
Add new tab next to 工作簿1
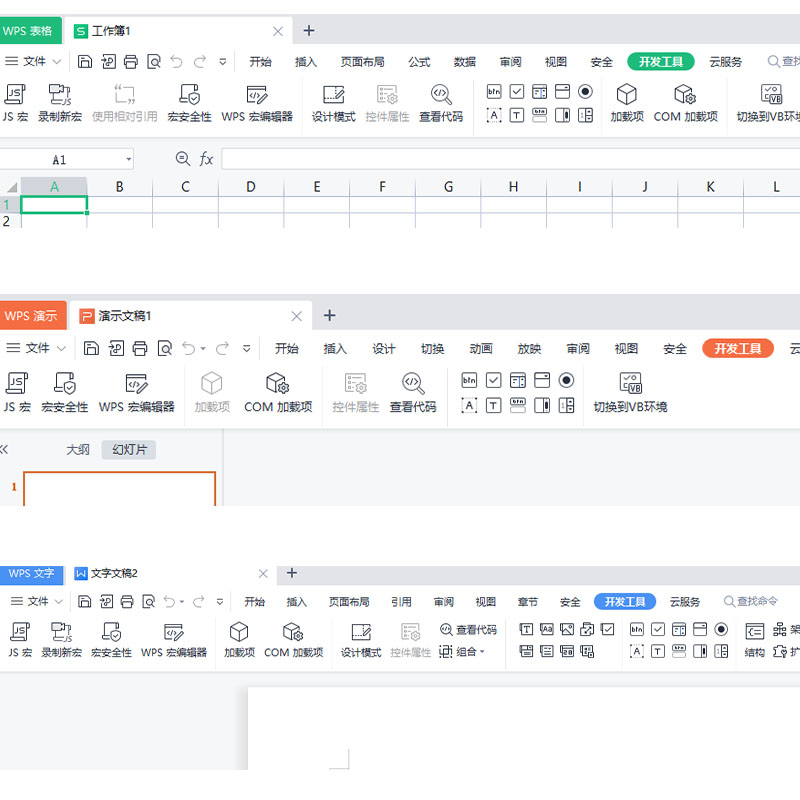309,31
